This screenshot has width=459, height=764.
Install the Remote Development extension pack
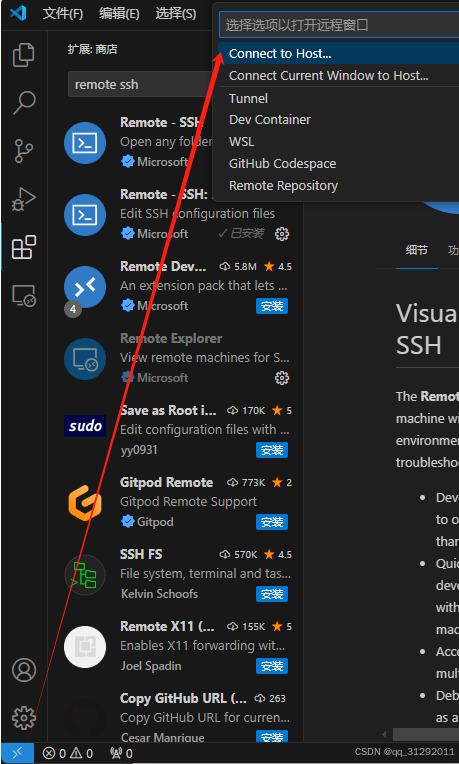[x=272, y=306]
